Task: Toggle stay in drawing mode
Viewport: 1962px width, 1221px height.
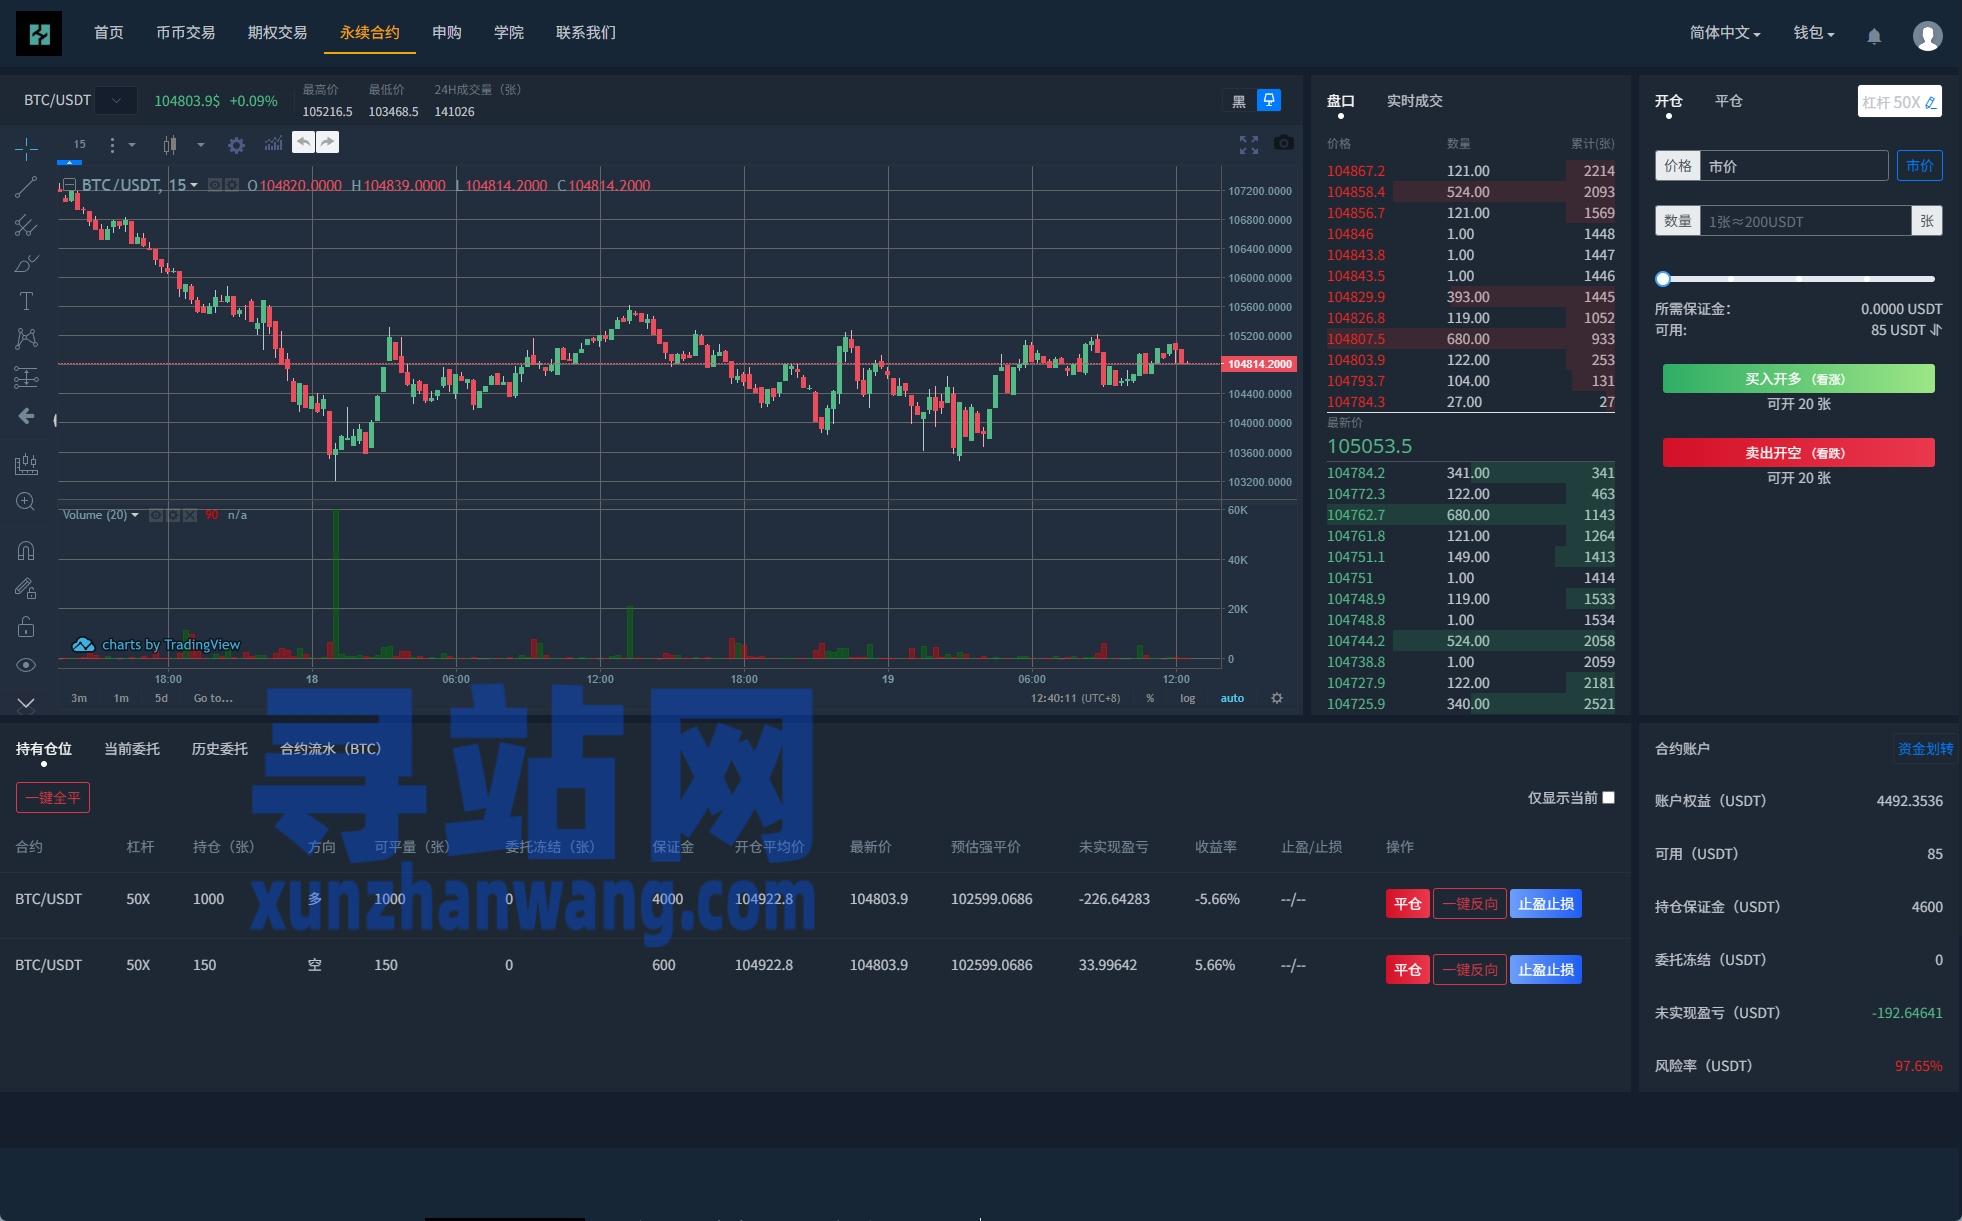Action: (26, 588)
